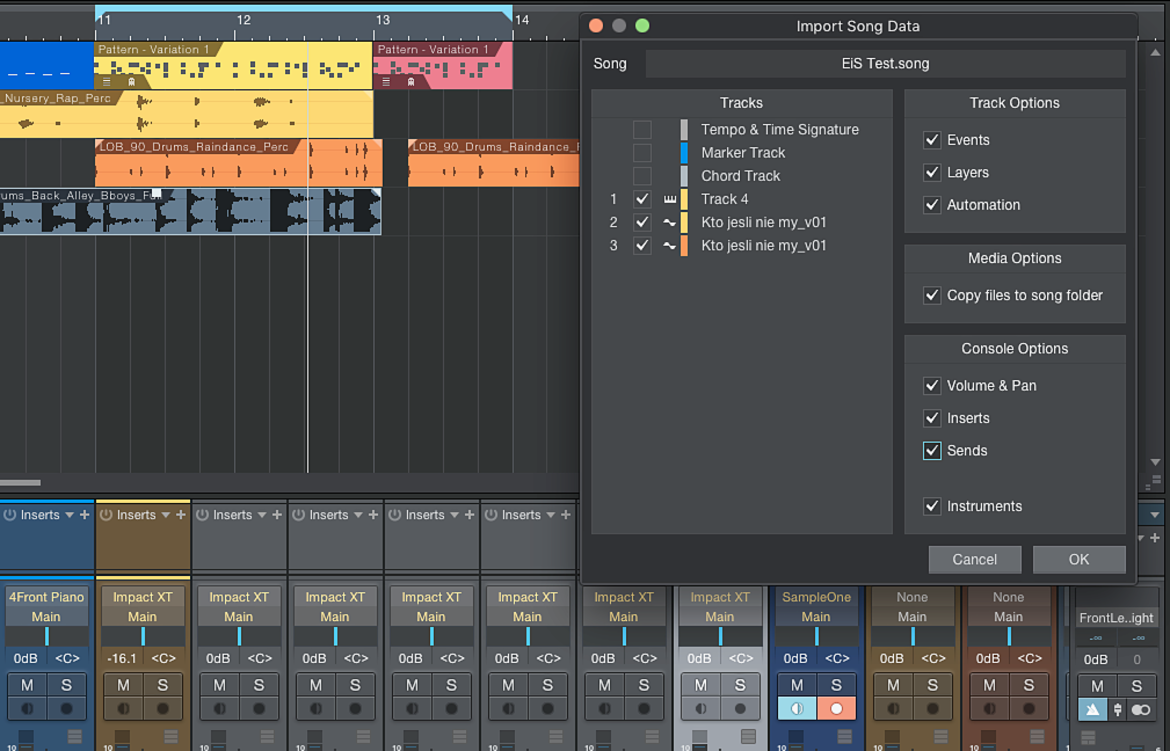Screen dimensions: 1170x751
Task: Uncheck the Layers track option
Action: pyautogui.click(x=932, y=172)
